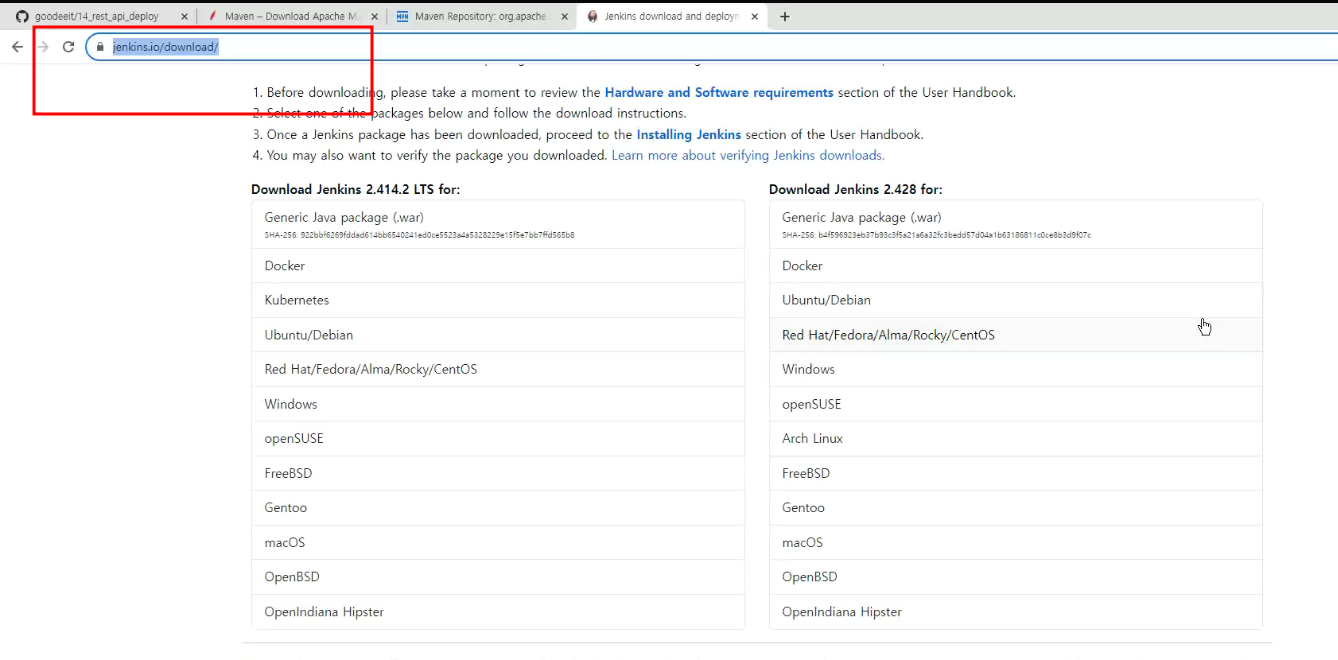Open a new tab with plus icon
This screenshot has height=660, width=1338.
pyautogui.click(x=785, y=17)
